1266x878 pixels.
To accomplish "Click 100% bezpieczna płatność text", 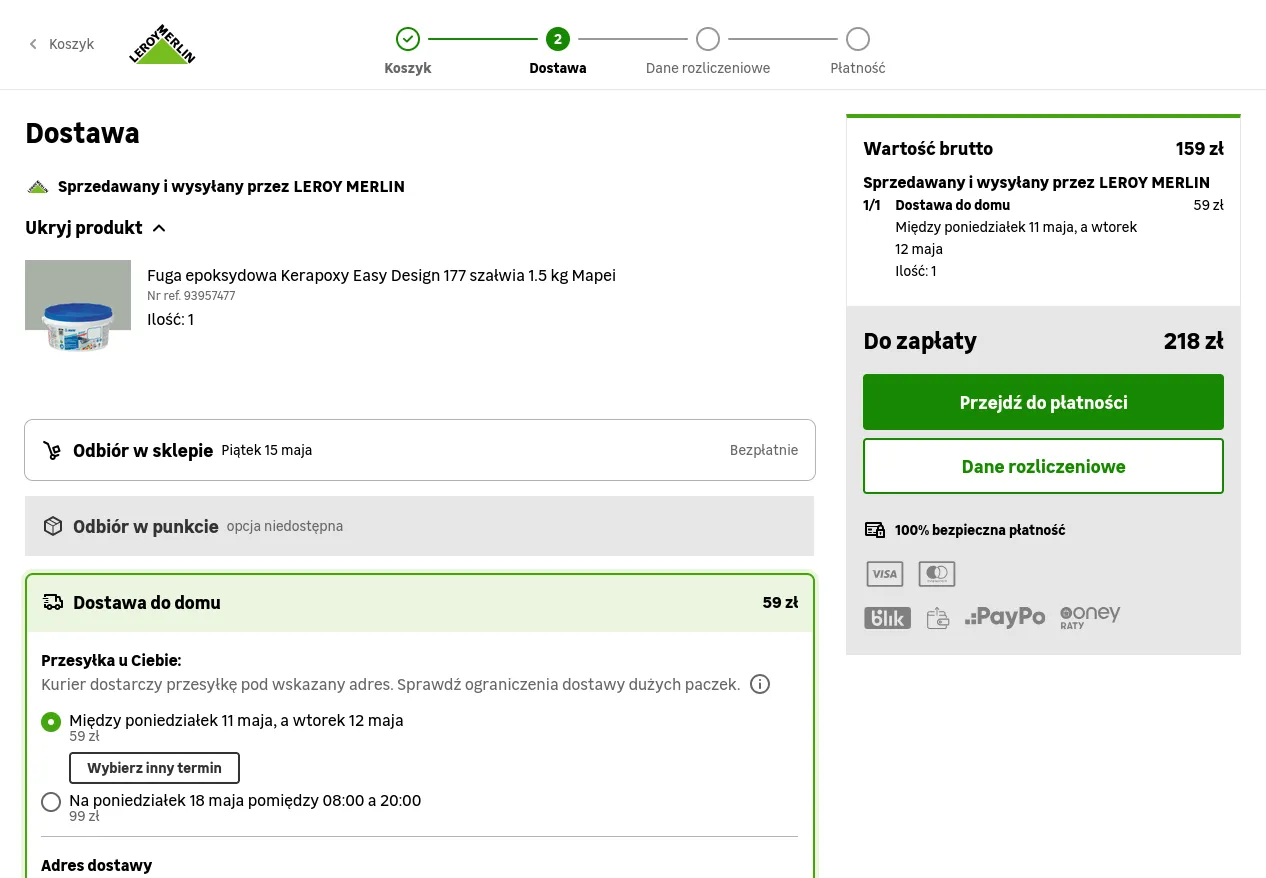I will tap(980, 530).
